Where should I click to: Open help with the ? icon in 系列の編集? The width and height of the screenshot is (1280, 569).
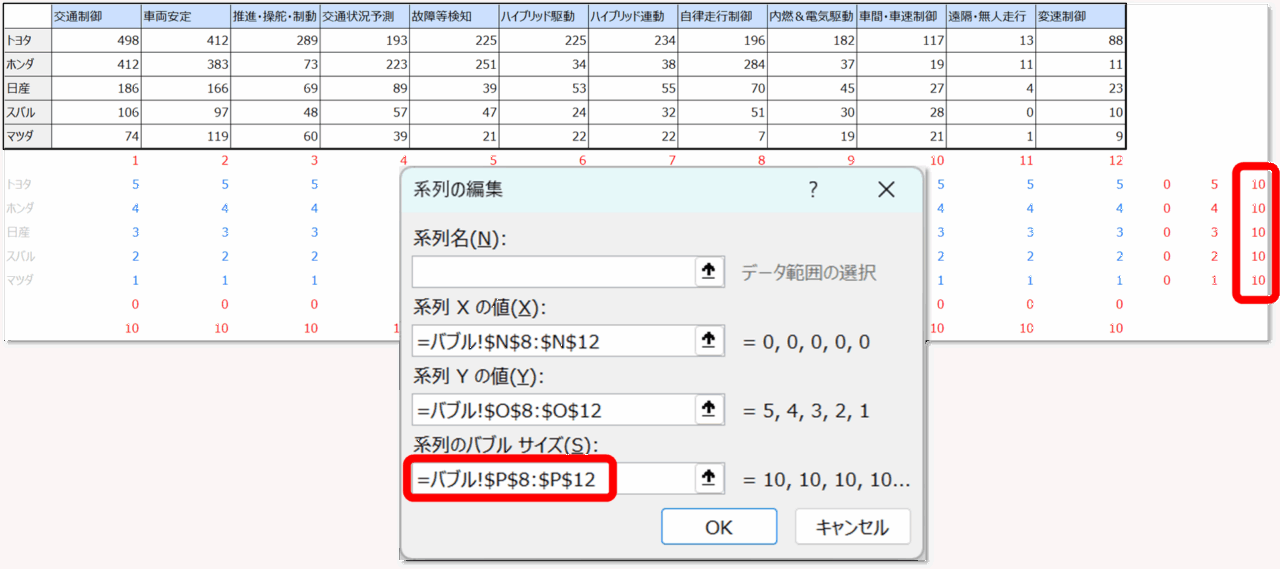point(813,189)
